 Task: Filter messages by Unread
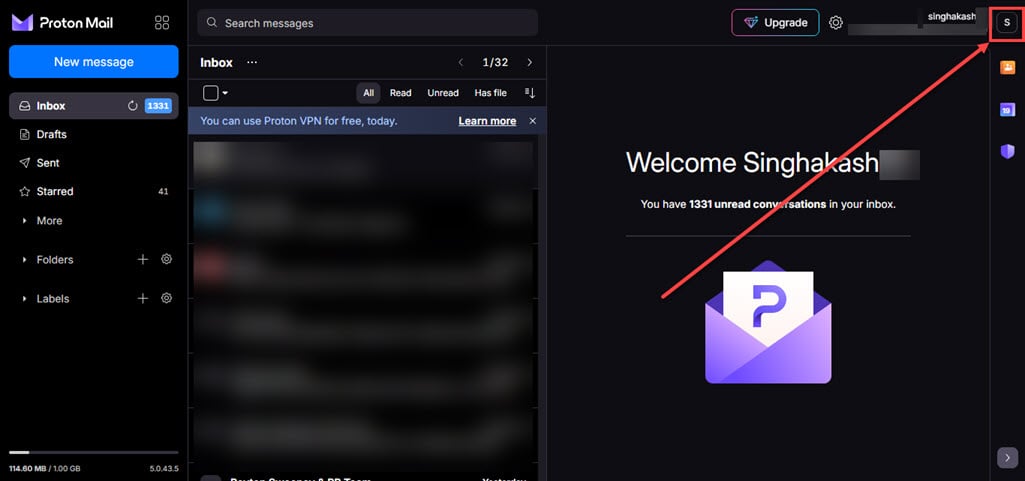(x=443, y=93)
